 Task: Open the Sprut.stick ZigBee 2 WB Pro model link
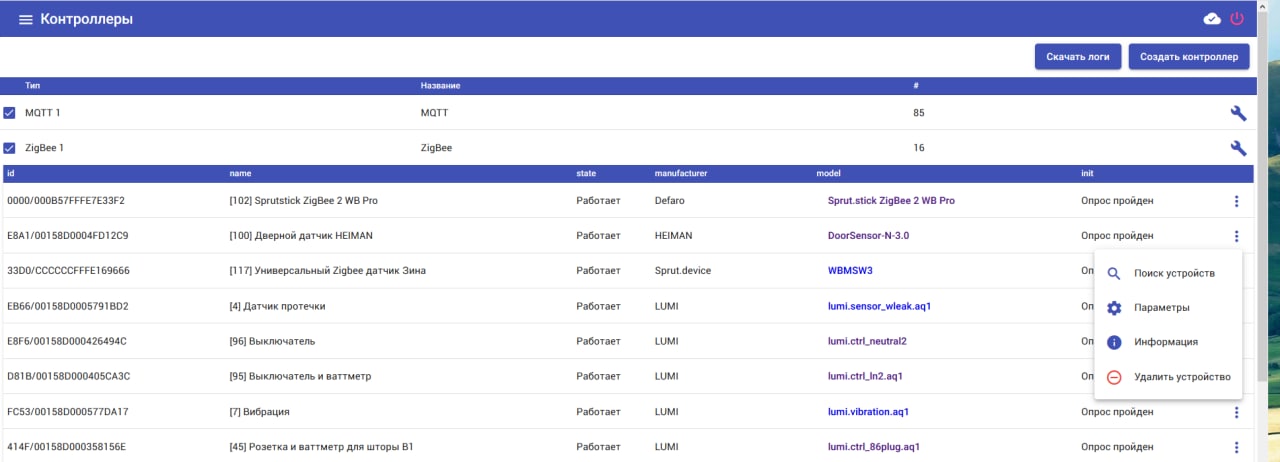point(891,201)
